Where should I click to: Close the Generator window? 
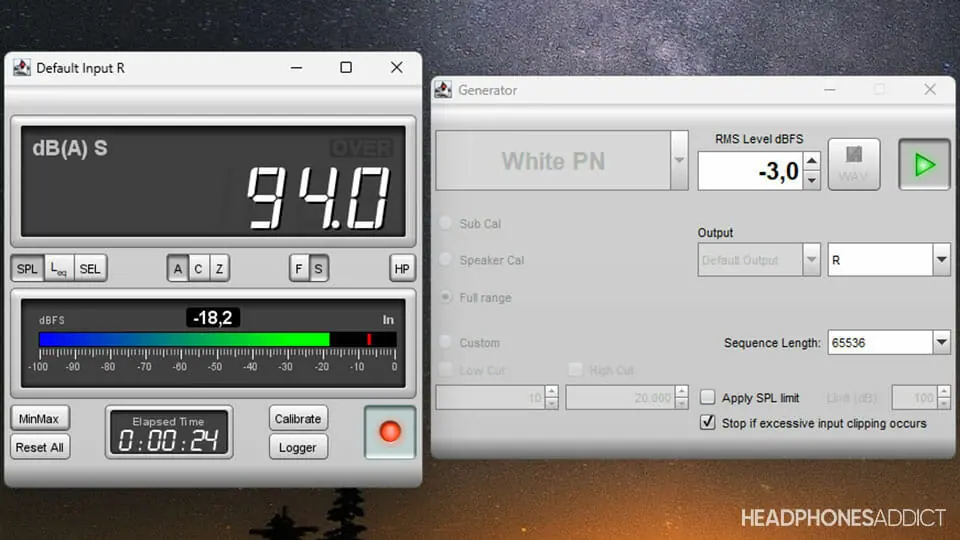[930, 89]
